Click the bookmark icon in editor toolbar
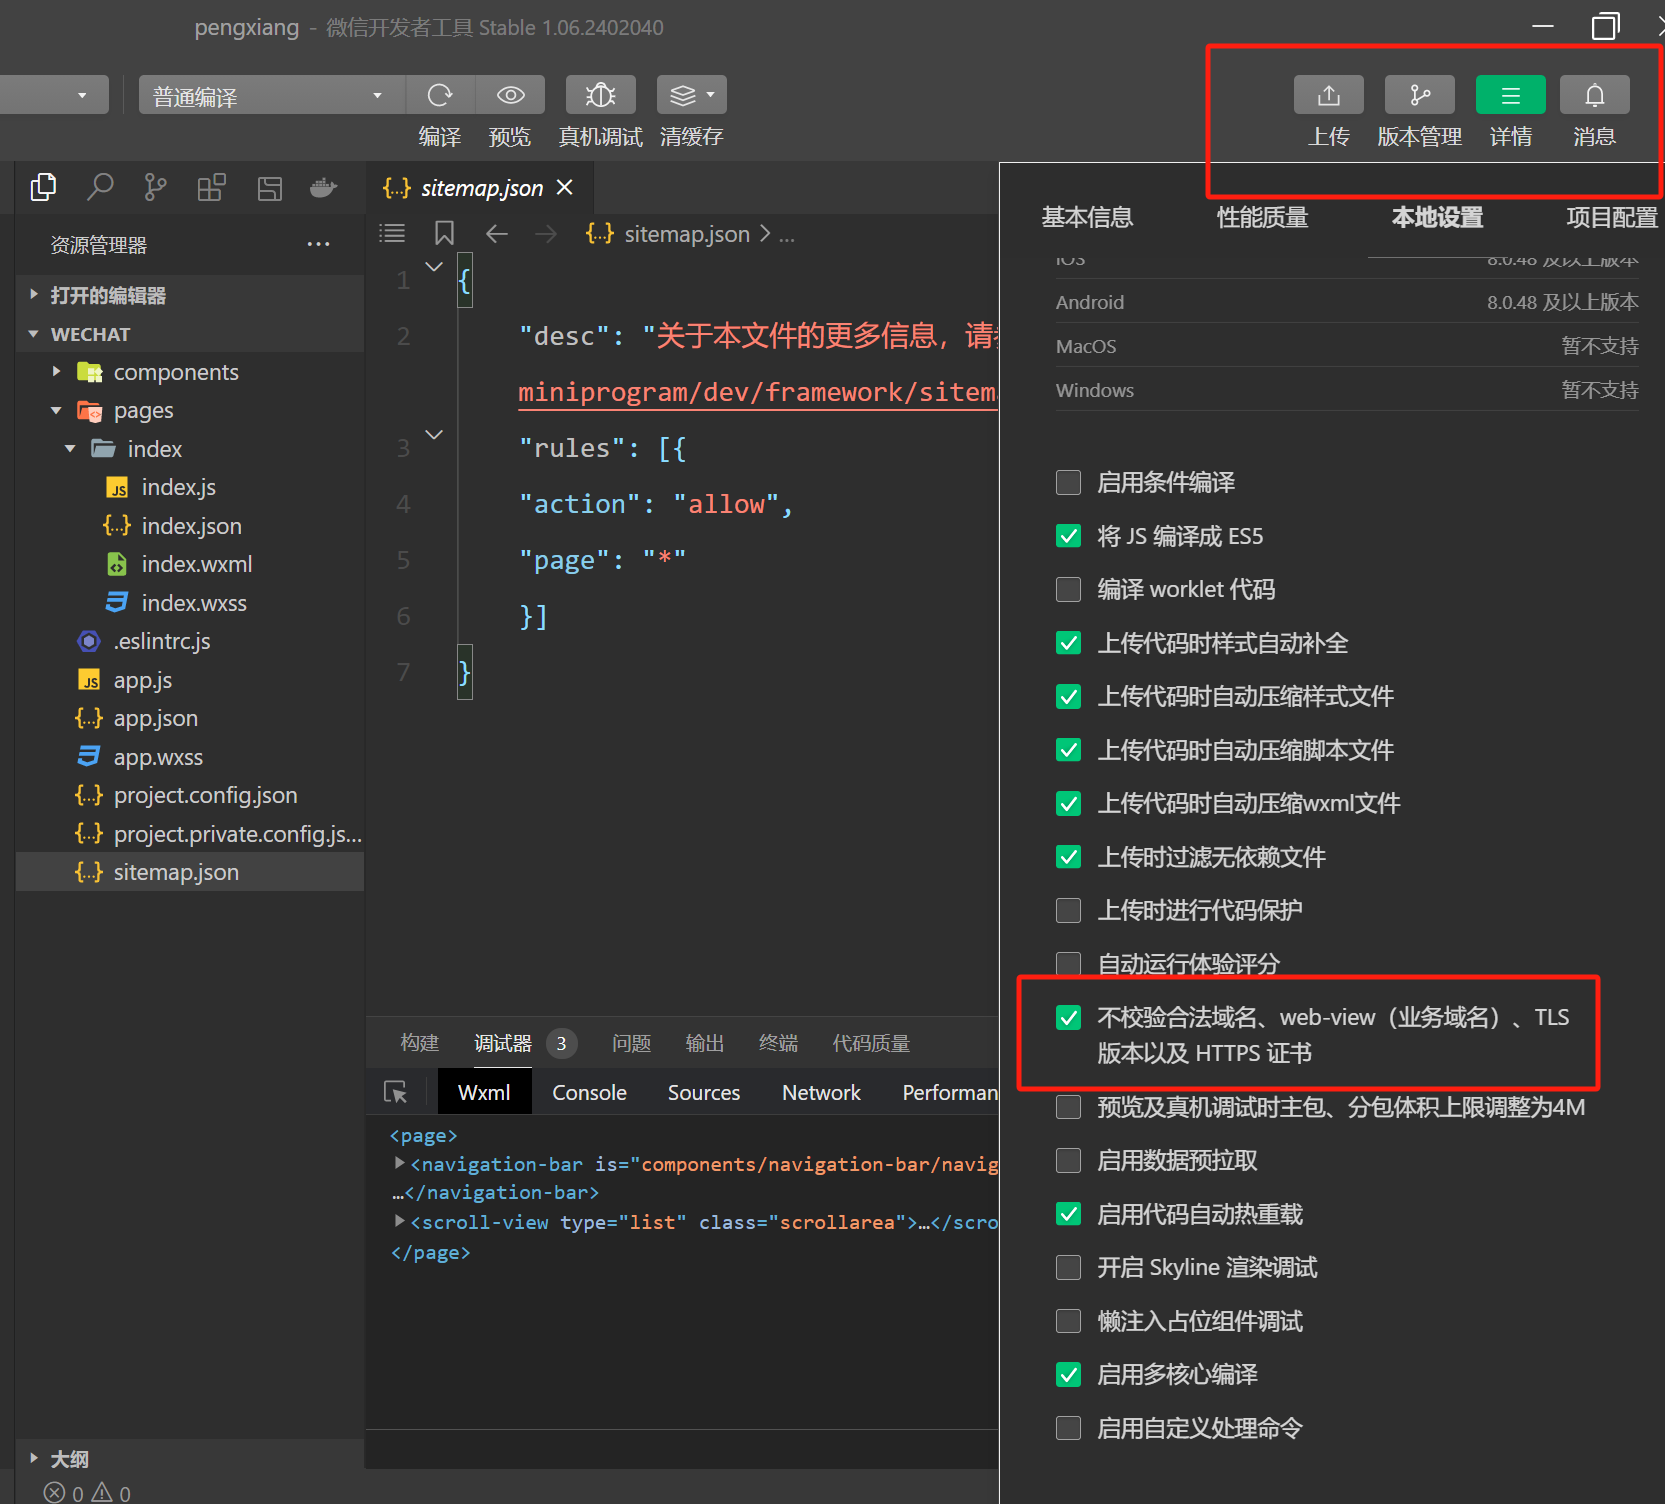Viewport: 1665px width, 1504px height. 444,233
